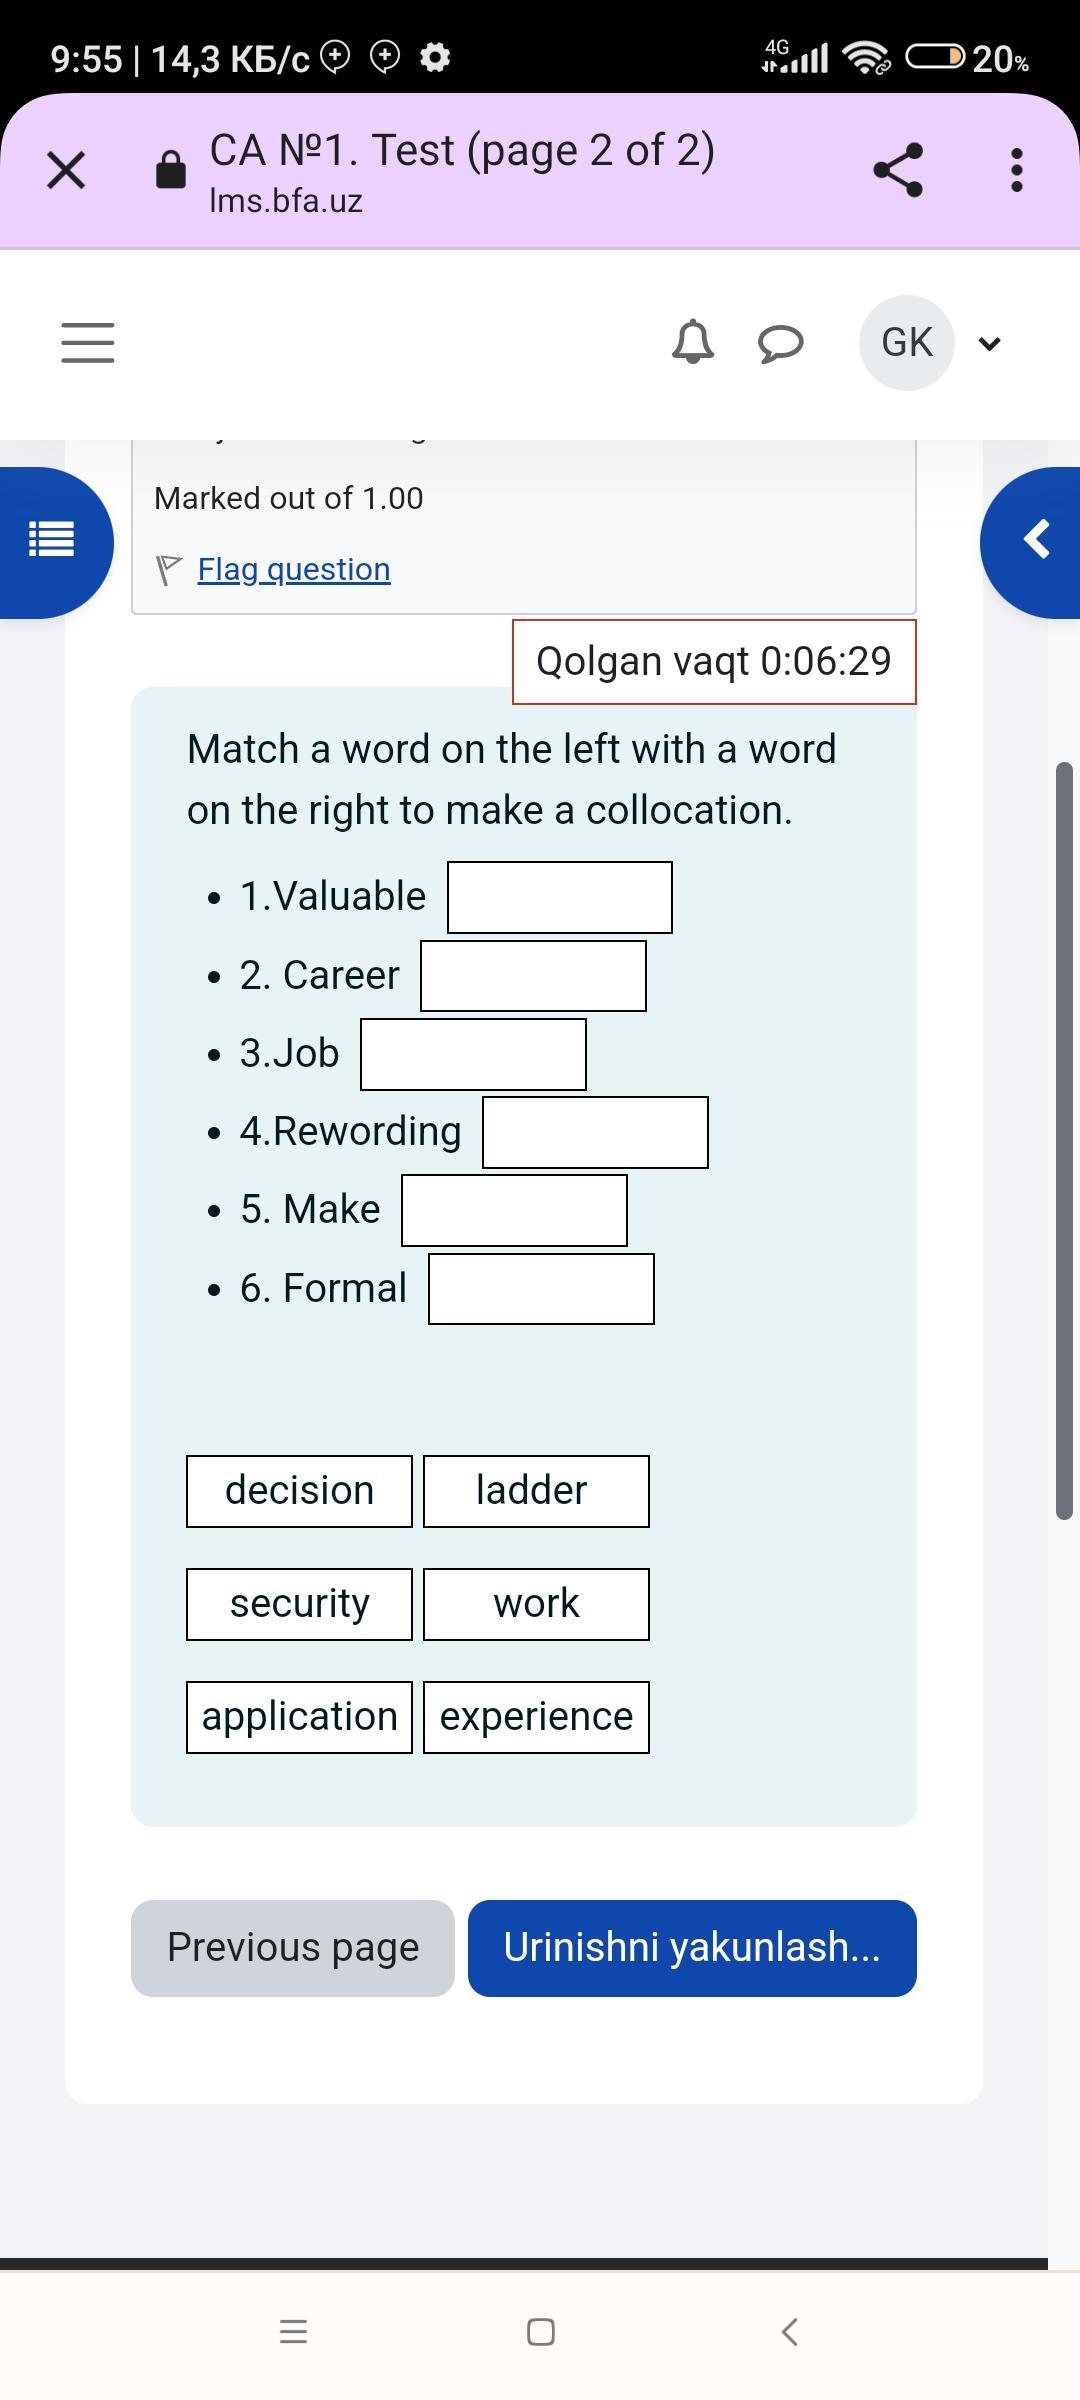
Task: Open the three-dot browser menu
Action: point(1016,170)
